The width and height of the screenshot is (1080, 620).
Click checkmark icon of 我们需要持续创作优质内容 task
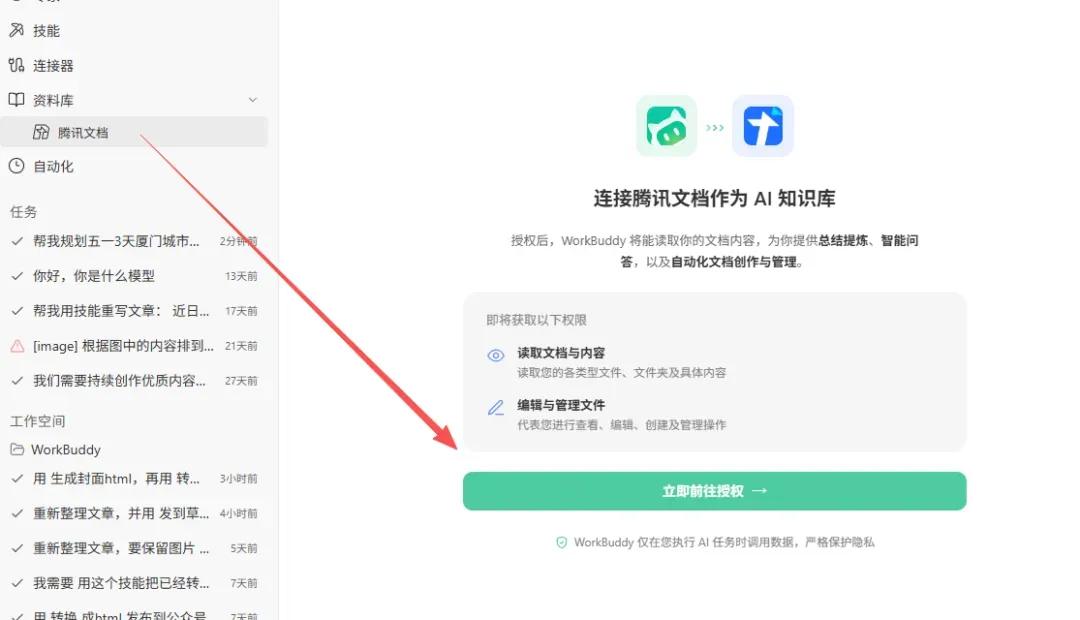[x=17, y=380]
